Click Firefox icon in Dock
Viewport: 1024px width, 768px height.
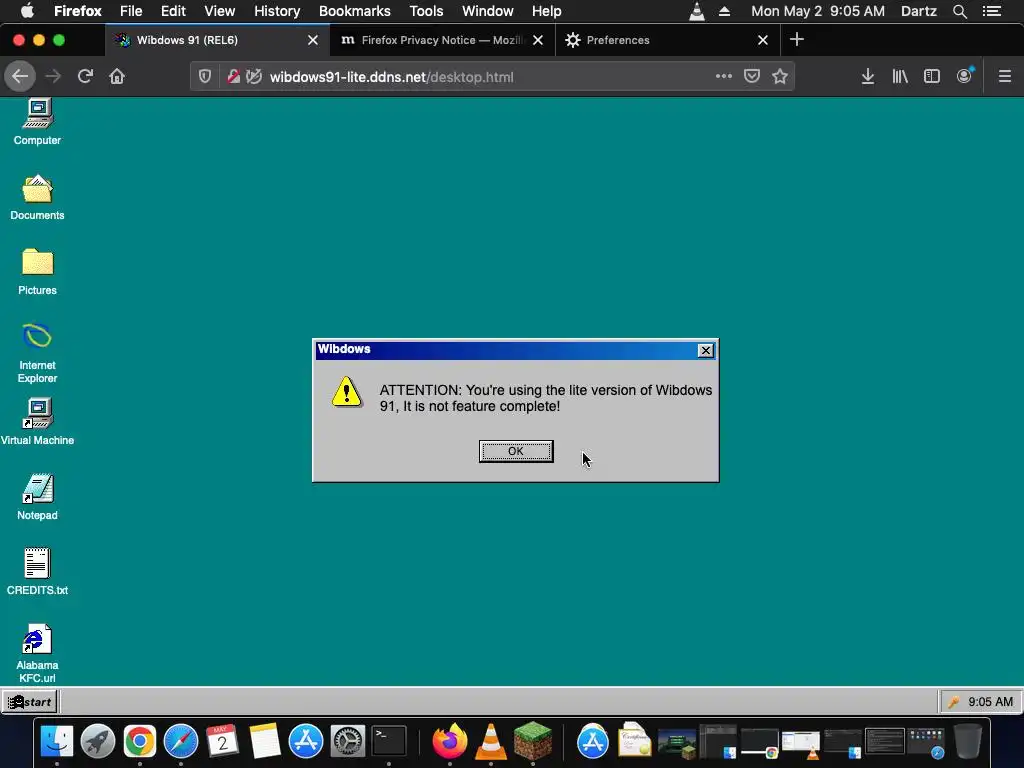click(450, 742)
